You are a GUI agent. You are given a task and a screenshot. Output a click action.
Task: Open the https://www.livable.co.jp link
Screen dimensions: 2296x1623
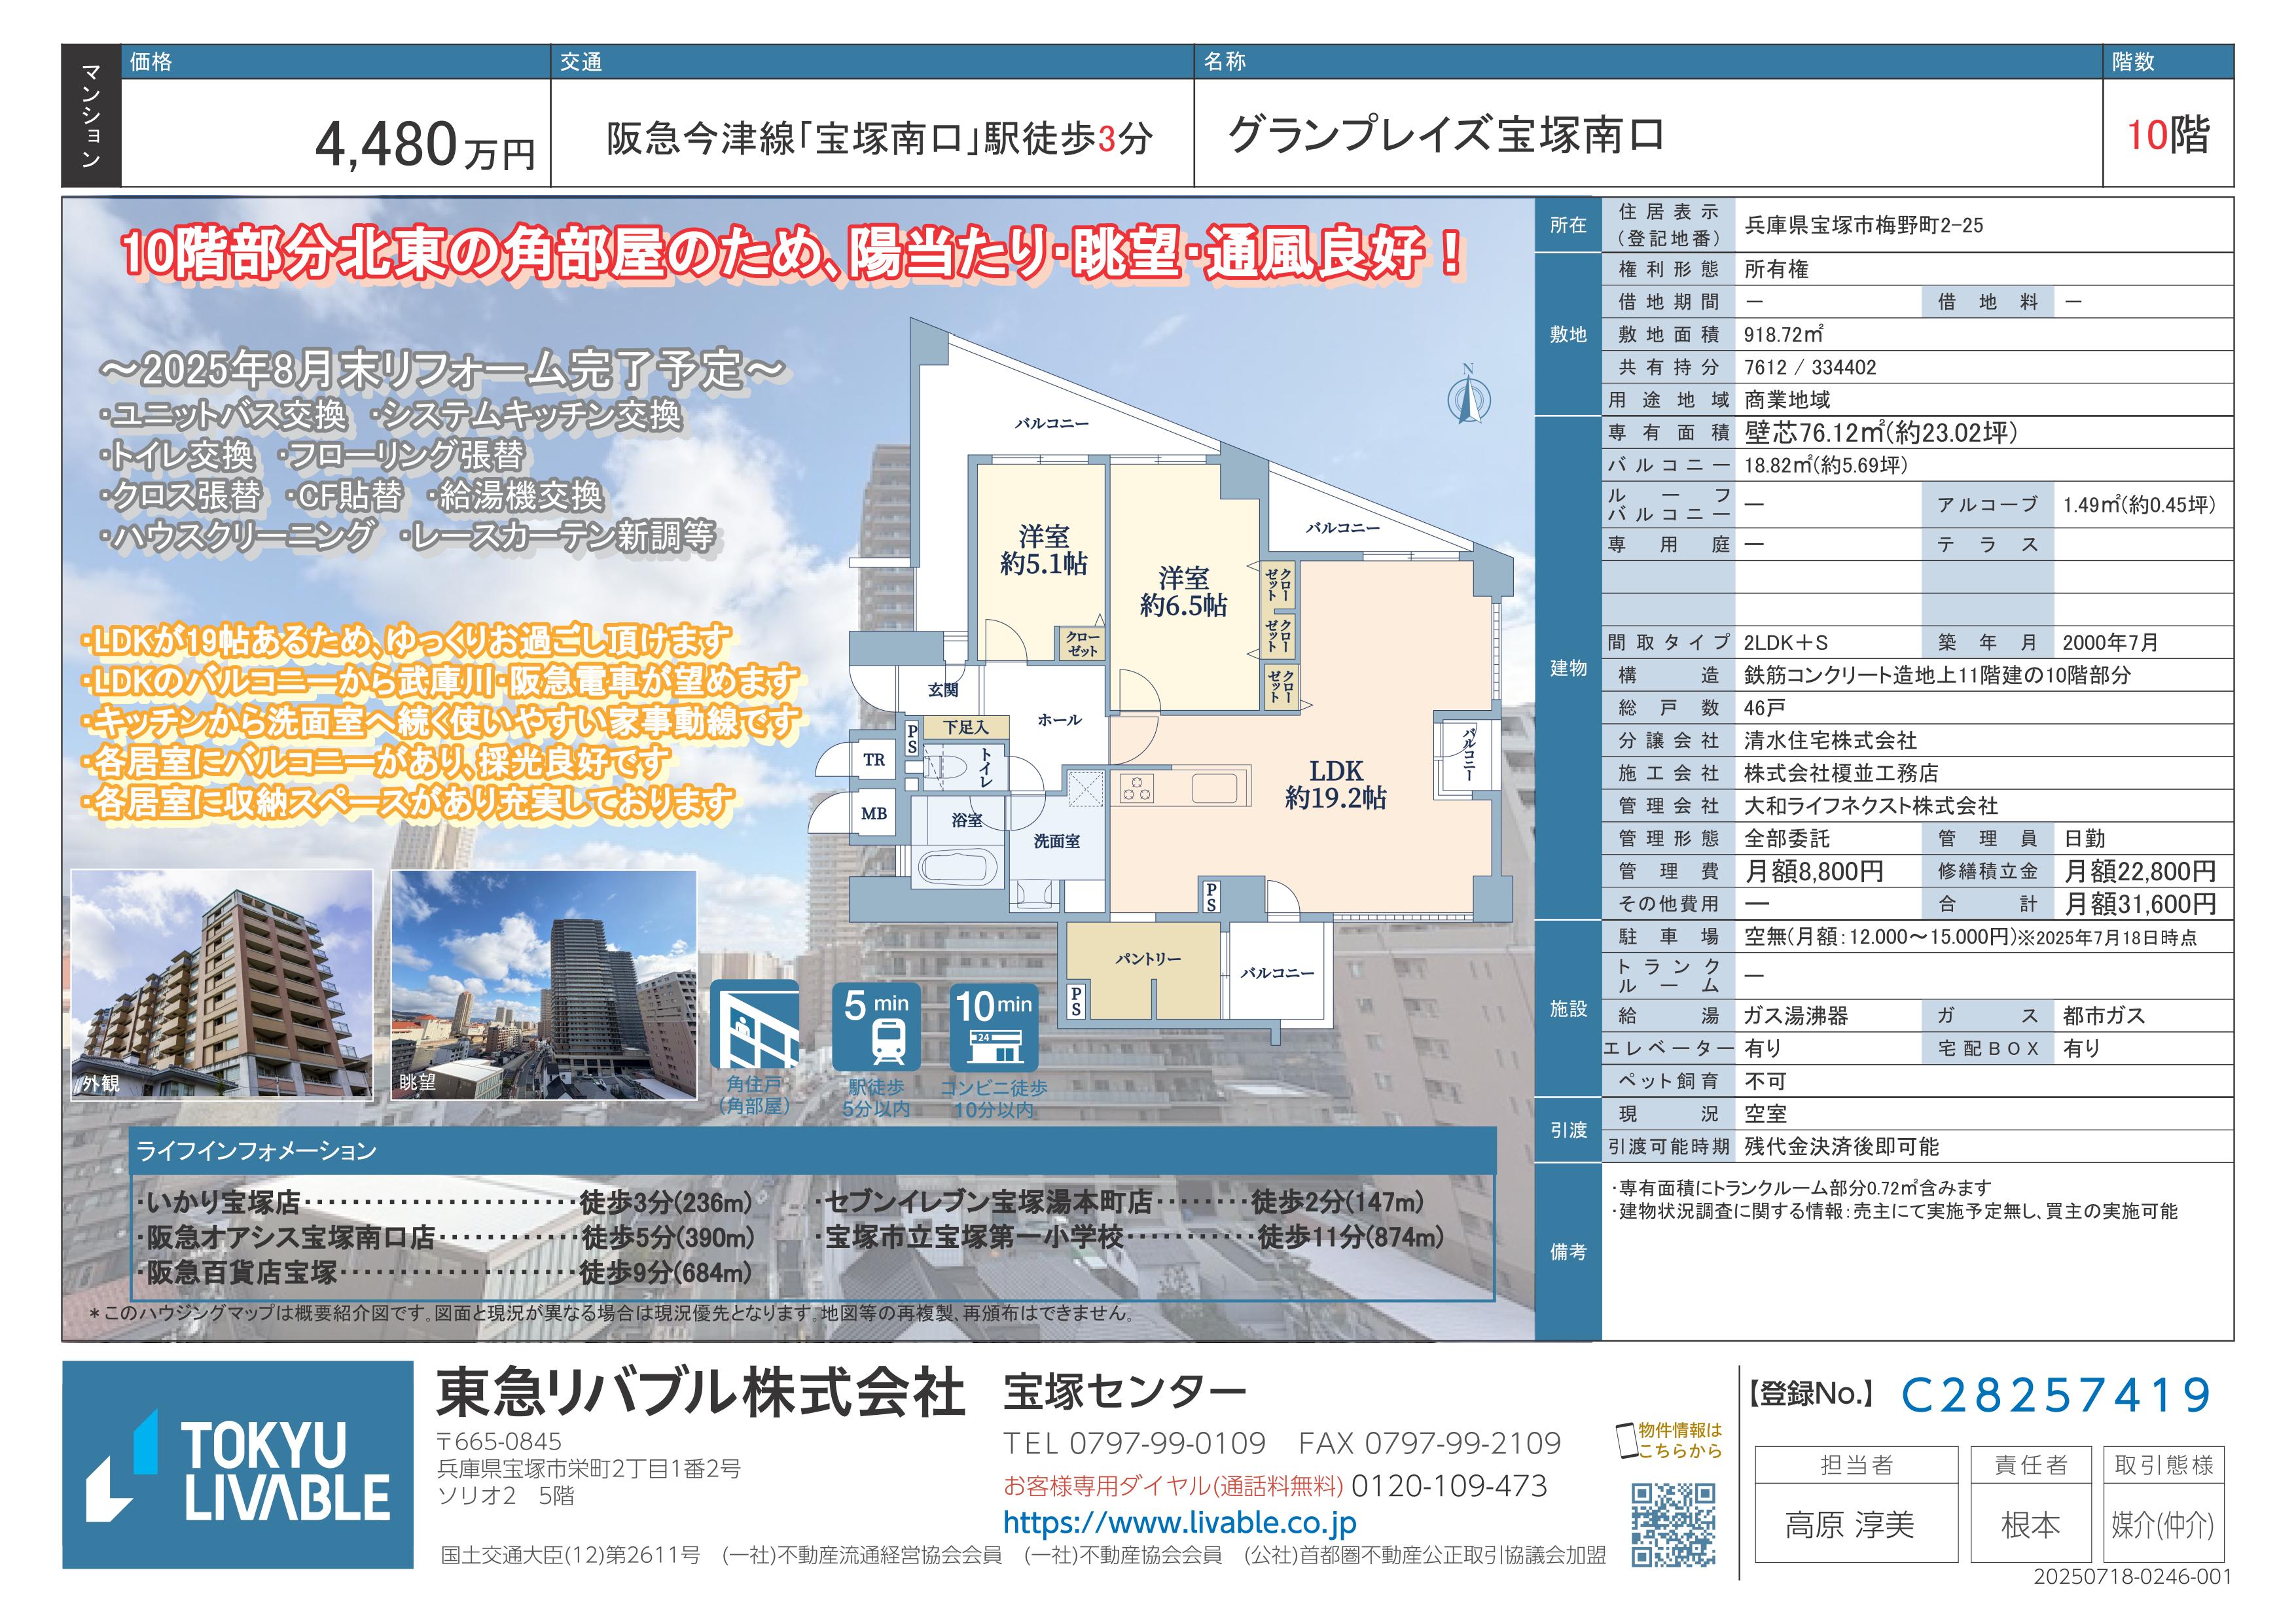(1179, 1523)
